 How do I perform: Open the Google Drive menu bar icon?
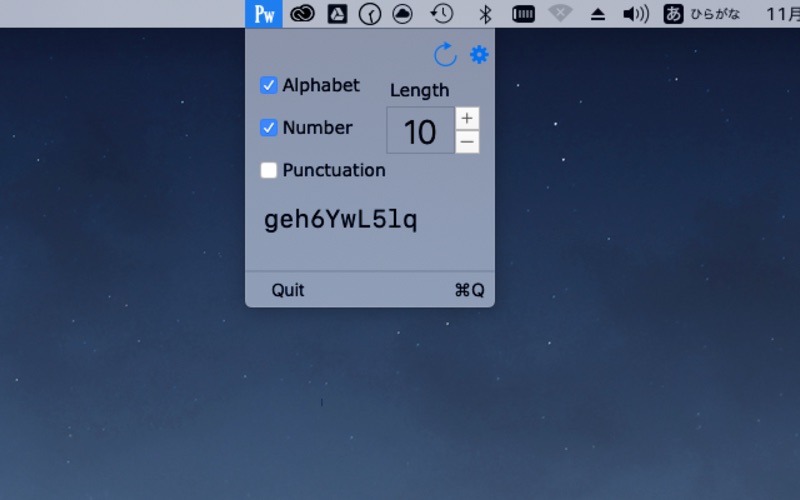(x=337, y=14)
